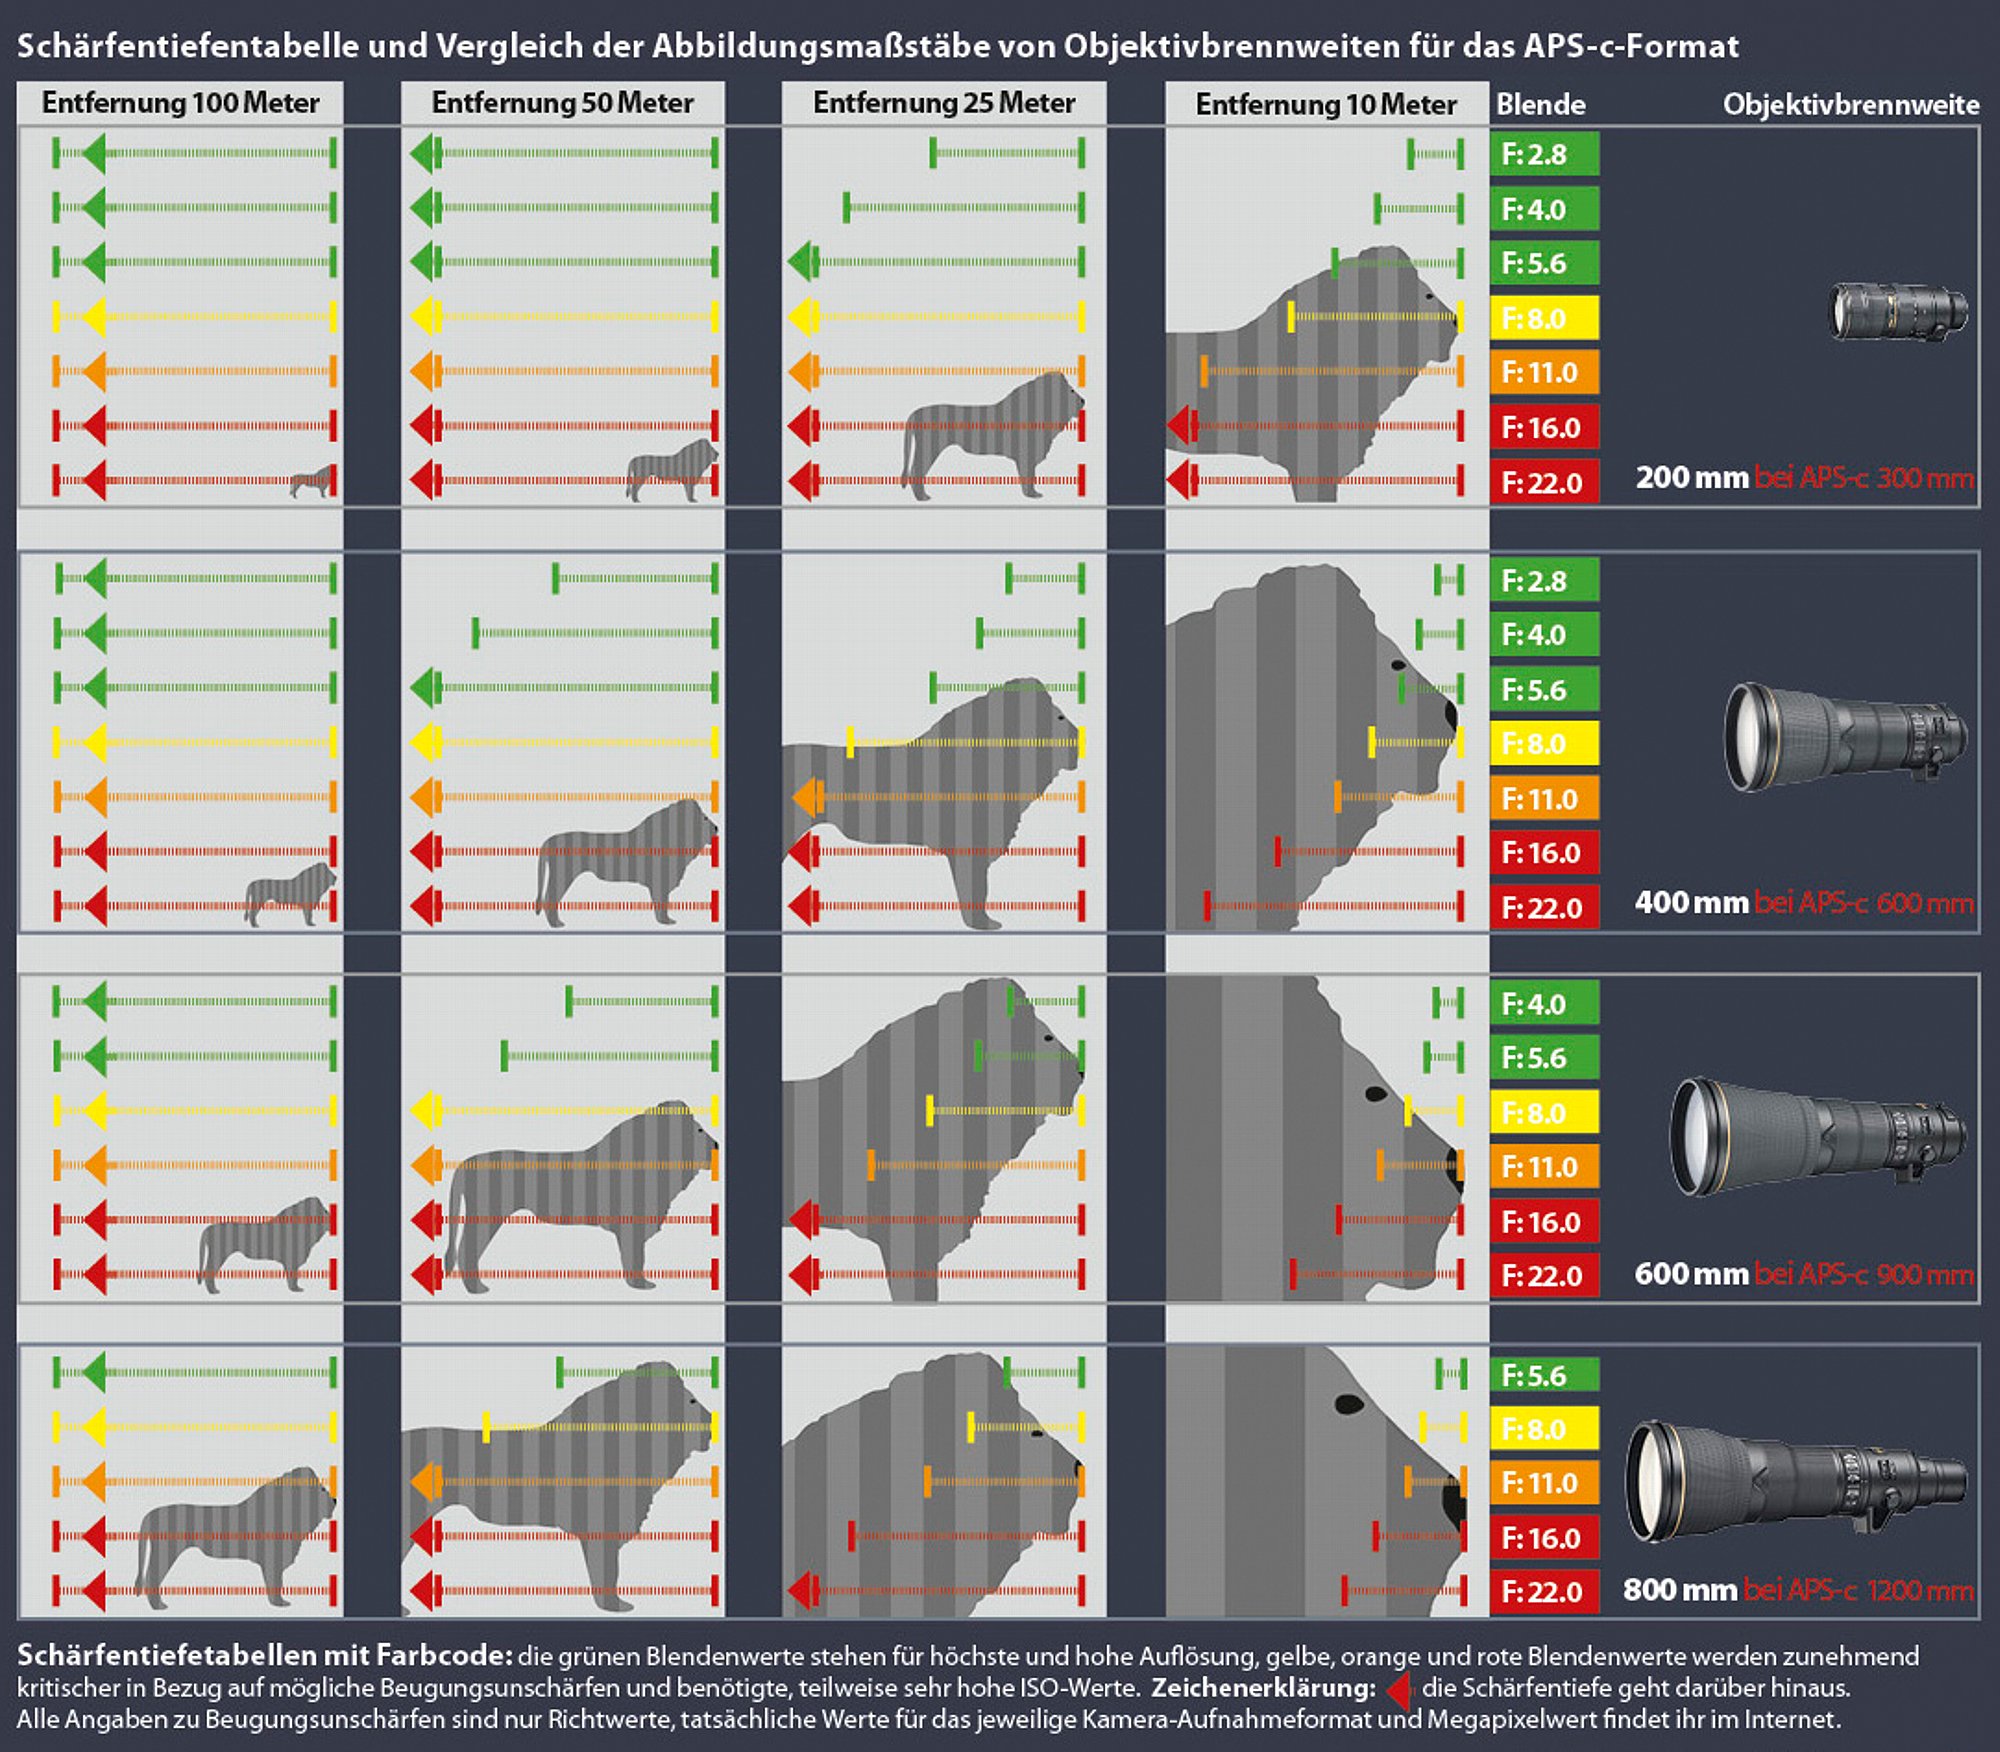Image resolution: width=2000 pixels, height=1752 pixels.
Task: Click the green F:2.8 swatch for 200 mm
Action: pos(1544,154)
